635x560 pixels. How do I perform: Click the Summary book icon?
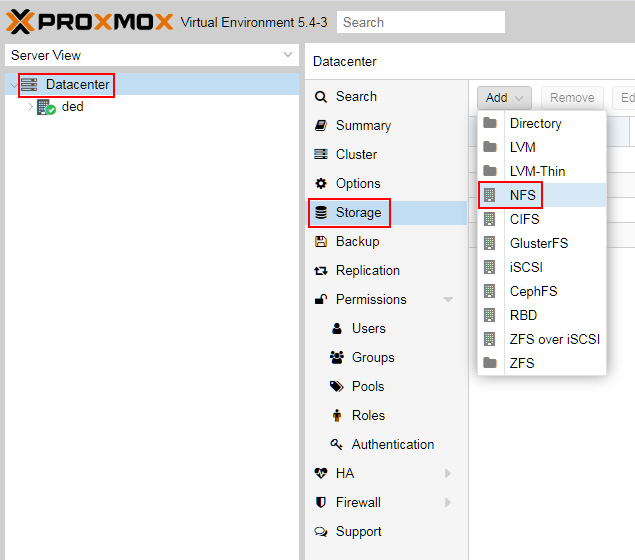pos(321,126)
